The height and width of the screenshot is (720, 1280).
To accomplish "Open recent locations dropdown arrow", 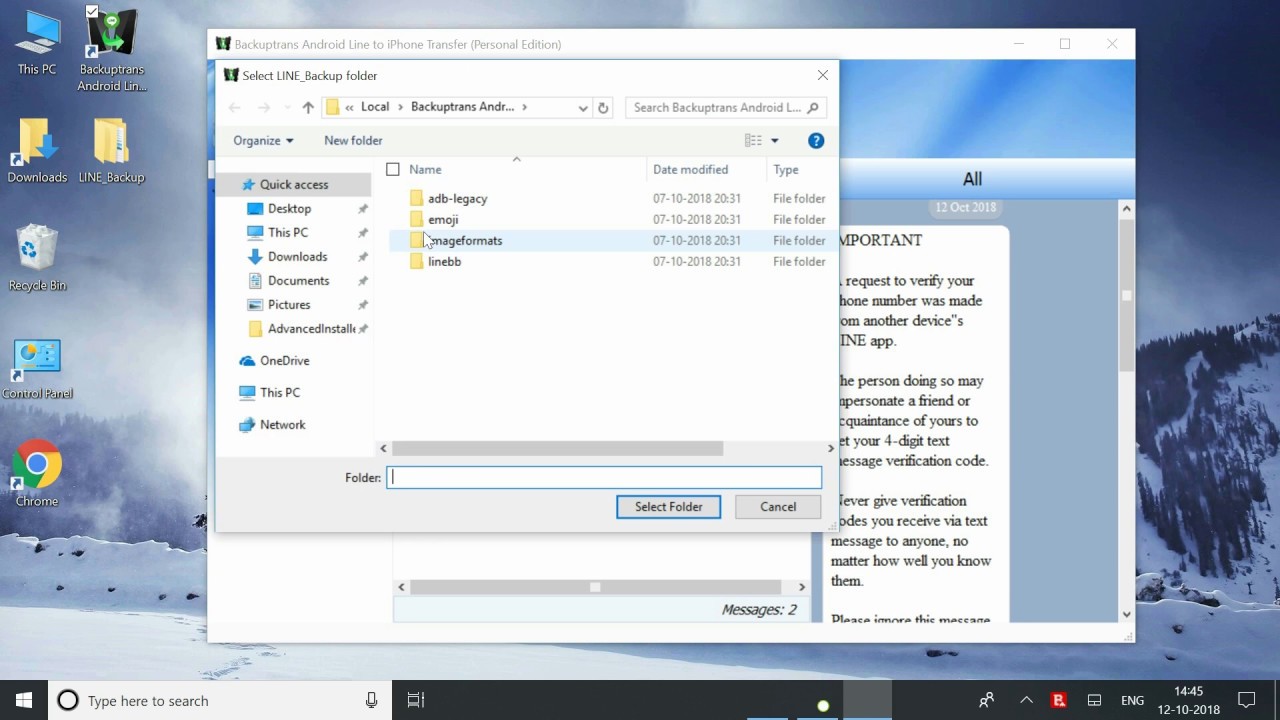I will coord(287,107).
